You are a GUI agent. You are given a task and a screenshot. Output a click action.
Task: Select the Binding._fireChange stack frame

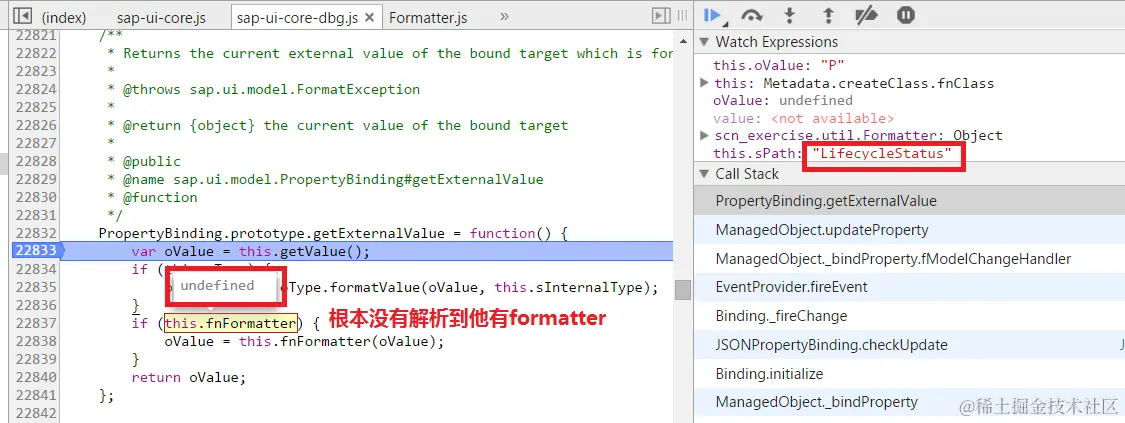pos(910,316)
